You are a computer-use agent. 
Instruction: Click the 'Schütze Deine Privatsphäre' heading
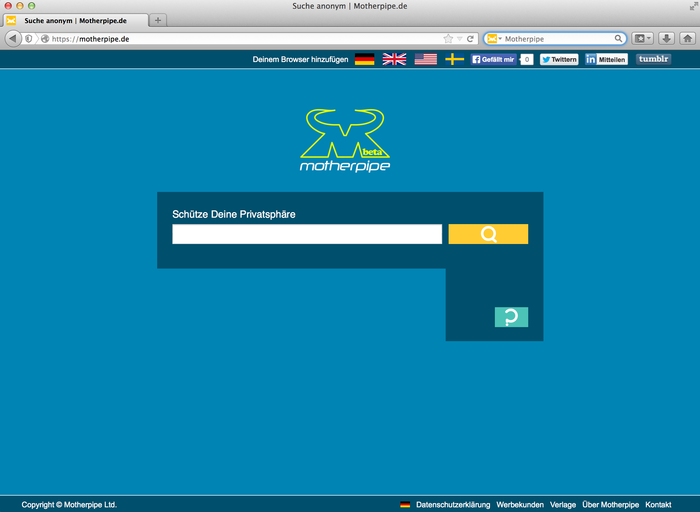click(233, 214)
